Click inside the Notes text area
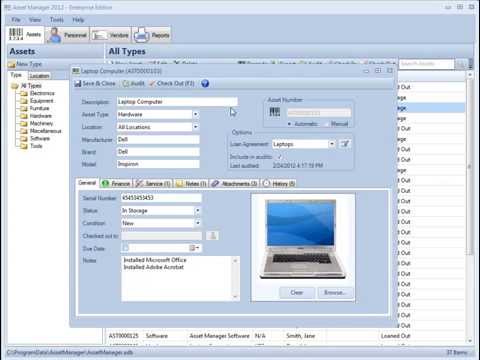This screenshot has height=360, width=480. click(x=177, y=279)
